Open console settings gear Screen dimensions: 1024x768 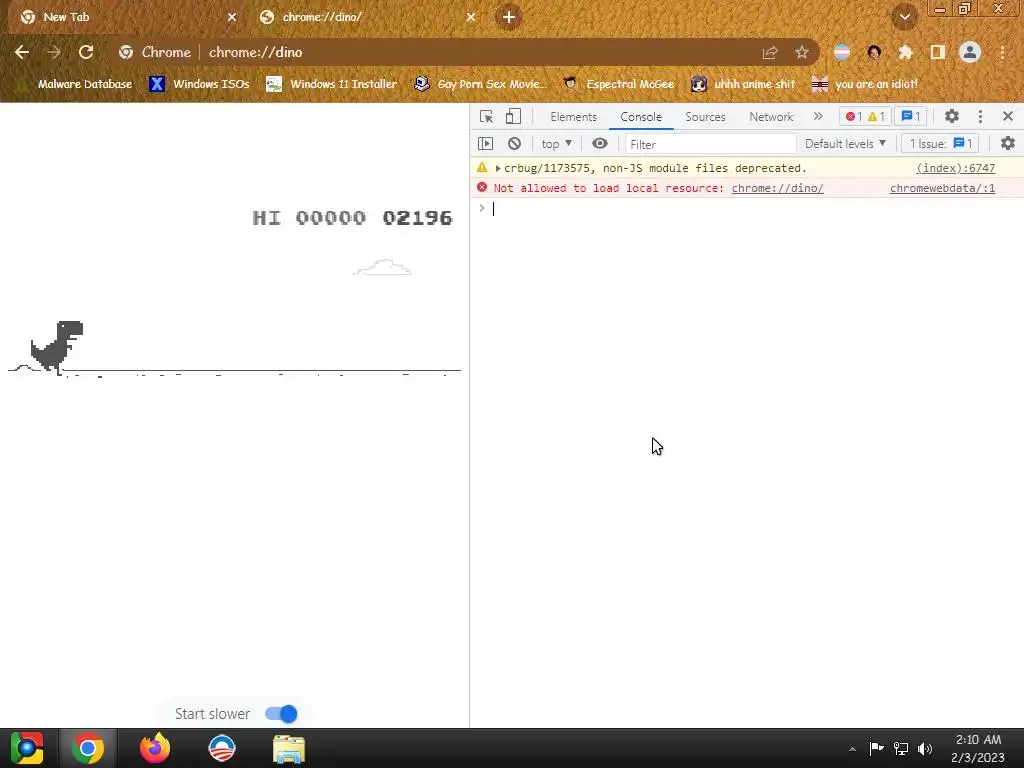[x=1008, y=144]
